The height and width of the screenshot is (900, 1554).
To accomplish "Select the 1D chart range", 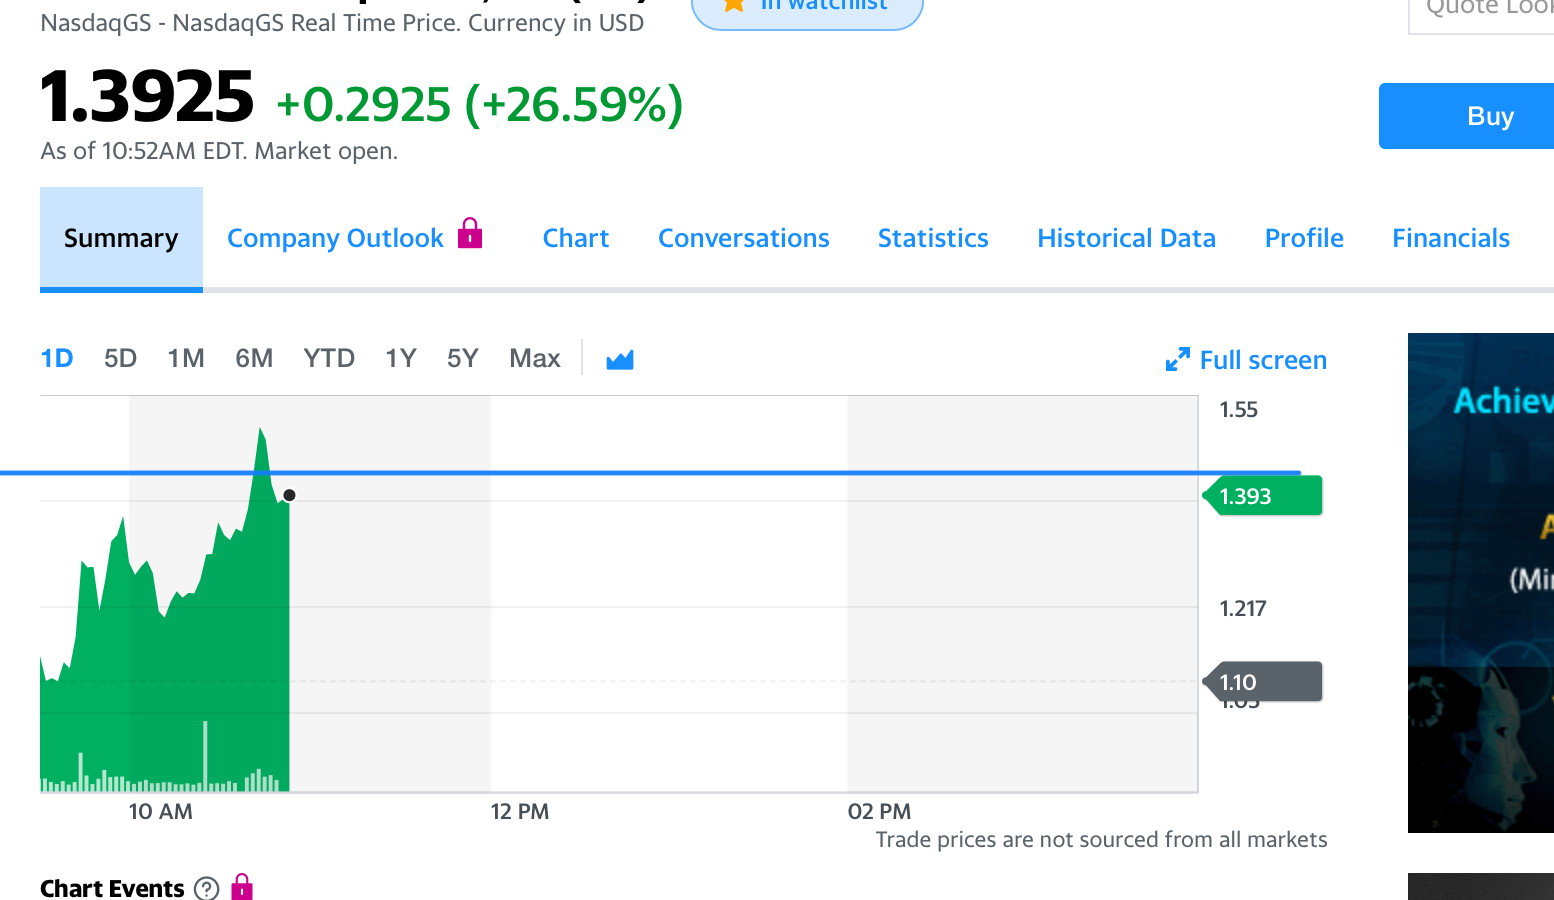I will (57, 358).
